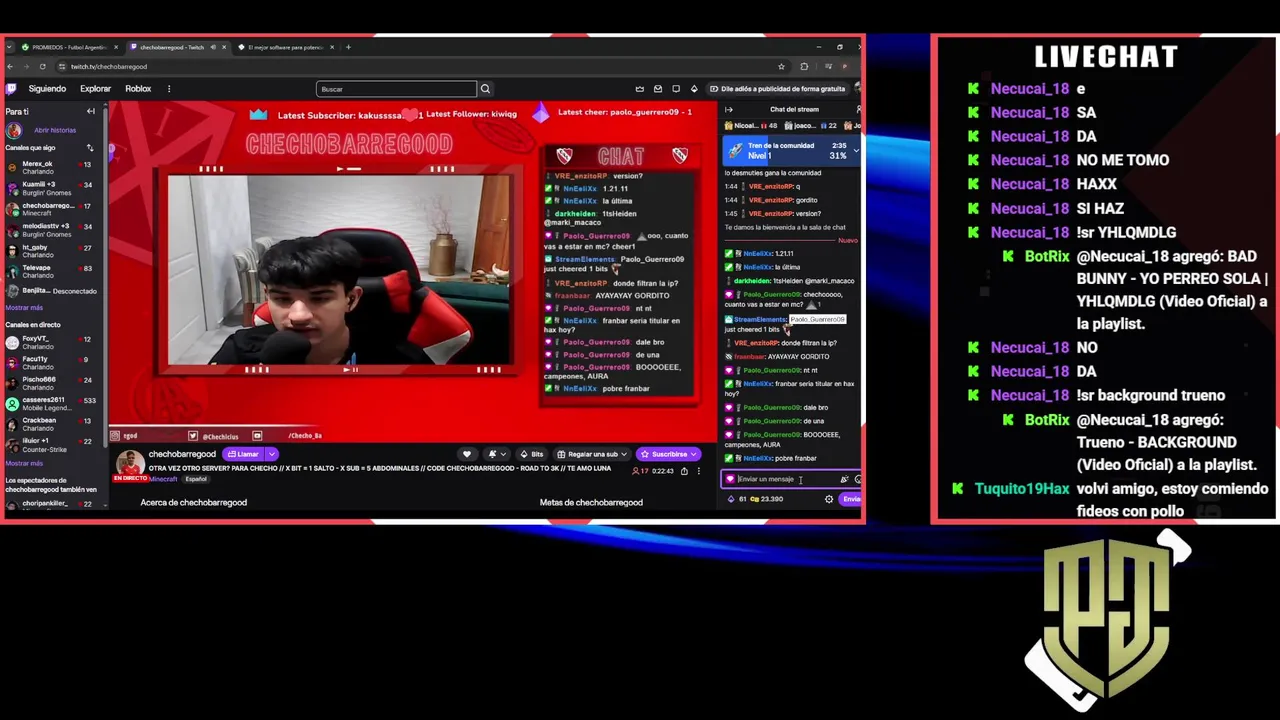1280x720 pixels.
Task: Click 'Acerca de chechobarregood' heading
Action: click(x=194, y=502)
